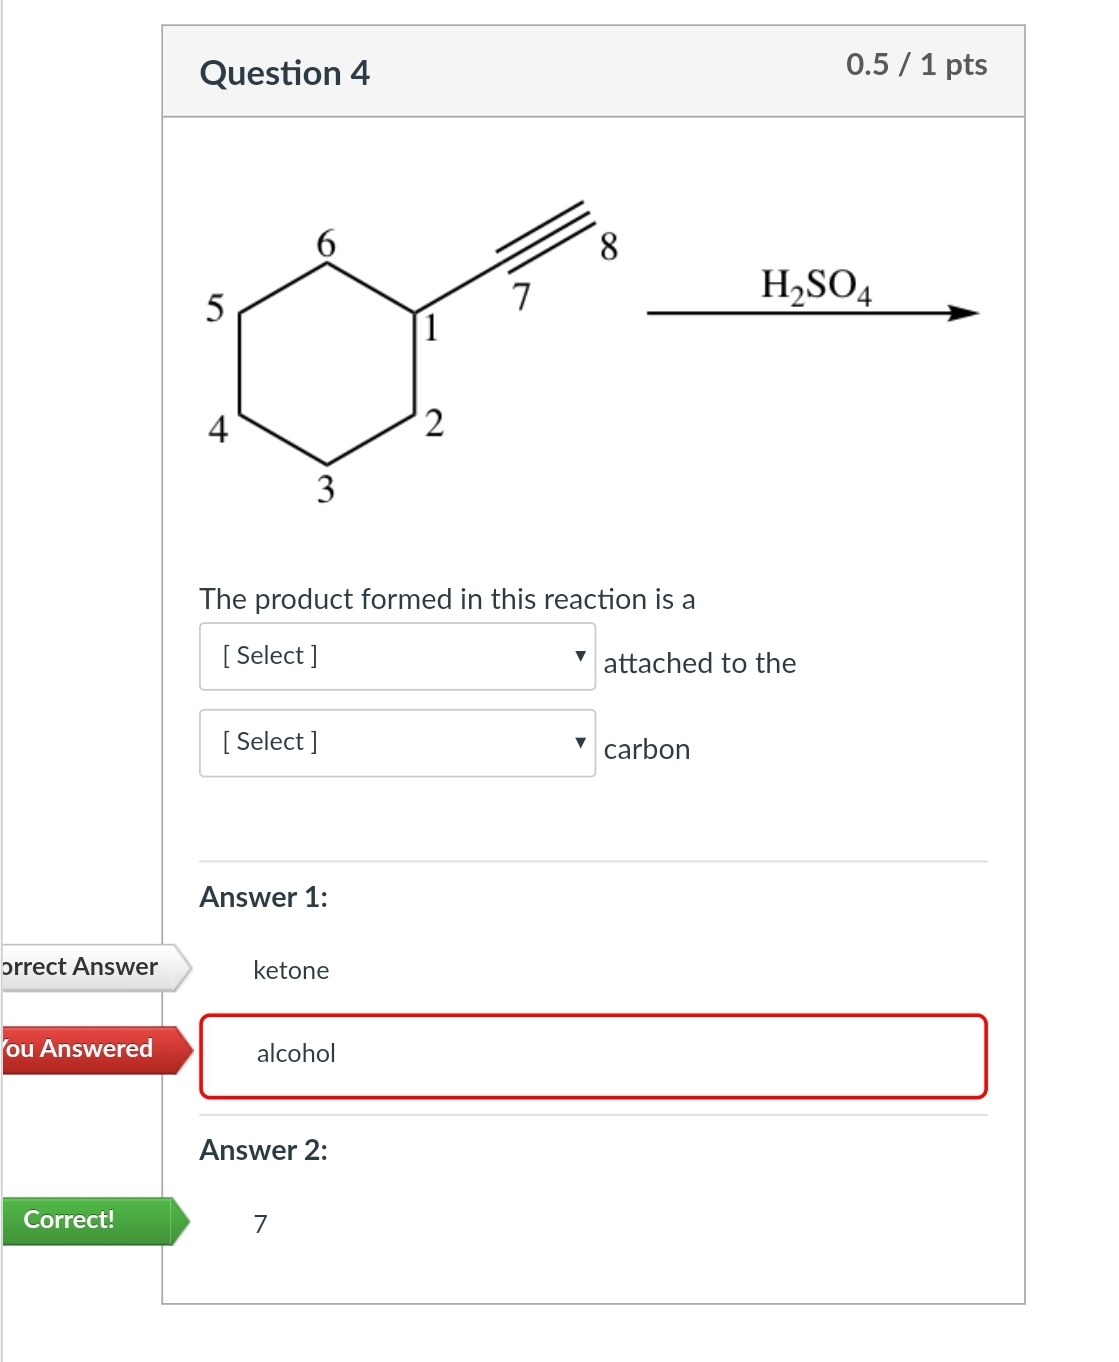The width and height of the screenshot is (1119, 1362).
Task: Expand the [Select] dropdown beside "carbon"
Action: tap(397, 743)
